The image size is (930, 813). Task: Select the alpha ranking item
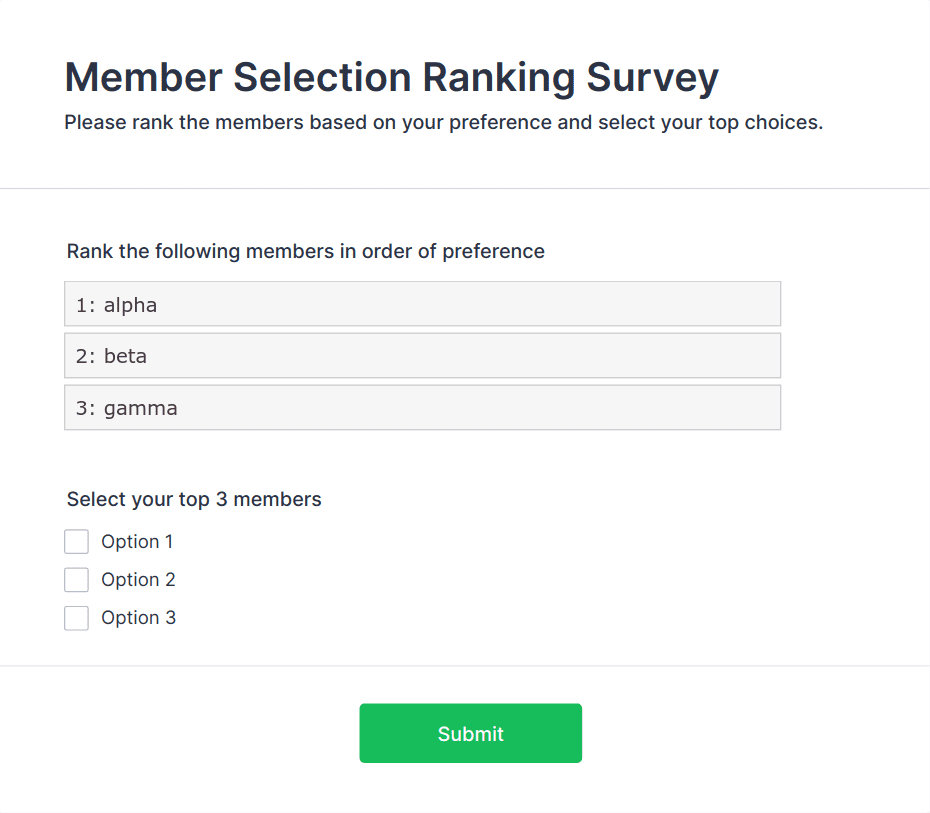422,304
